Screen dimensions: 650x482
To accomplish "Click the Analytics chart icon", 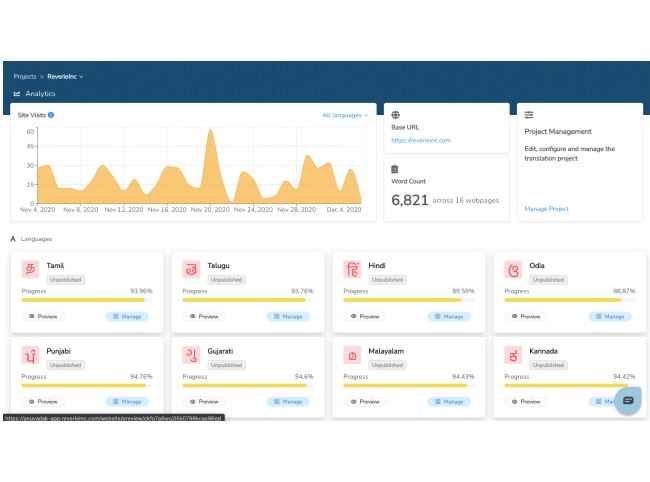I will (17, 94).
